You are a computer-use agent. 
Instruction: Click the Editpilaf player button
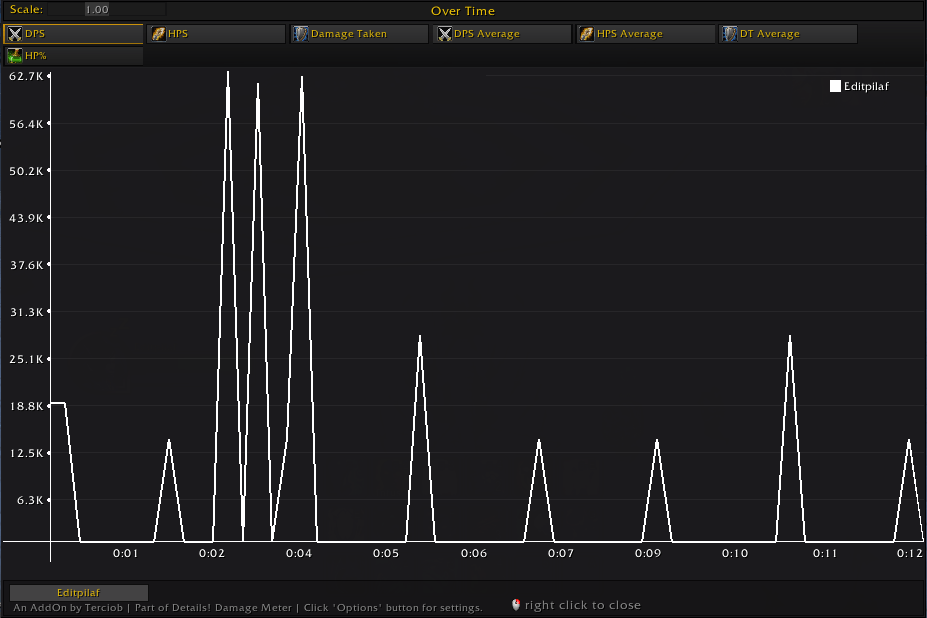(79, 593)
